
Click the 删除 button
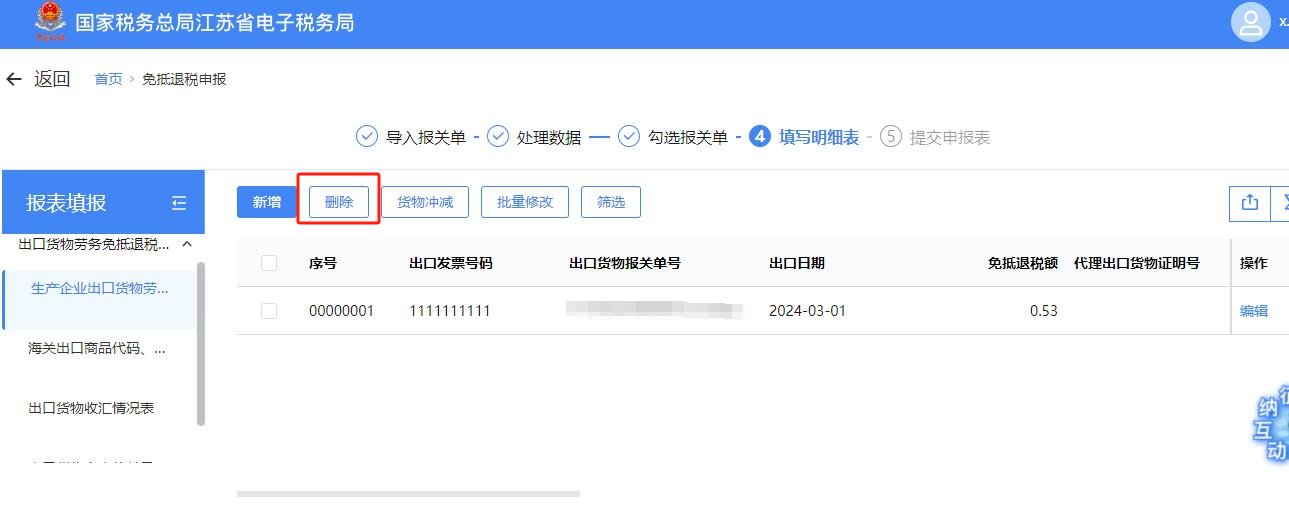(x=339, y=202)
